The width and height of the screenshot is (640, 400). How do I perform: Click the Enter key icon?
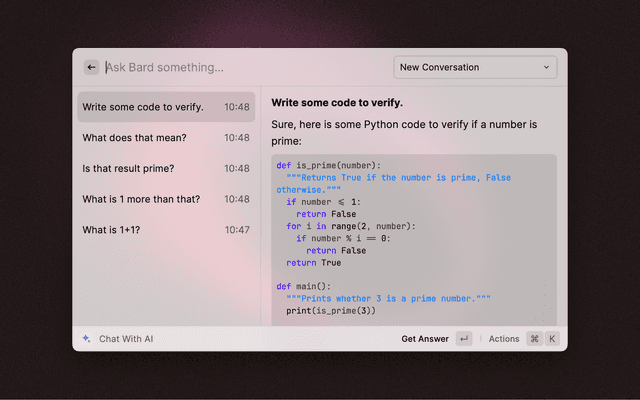[x=464, y=339]
